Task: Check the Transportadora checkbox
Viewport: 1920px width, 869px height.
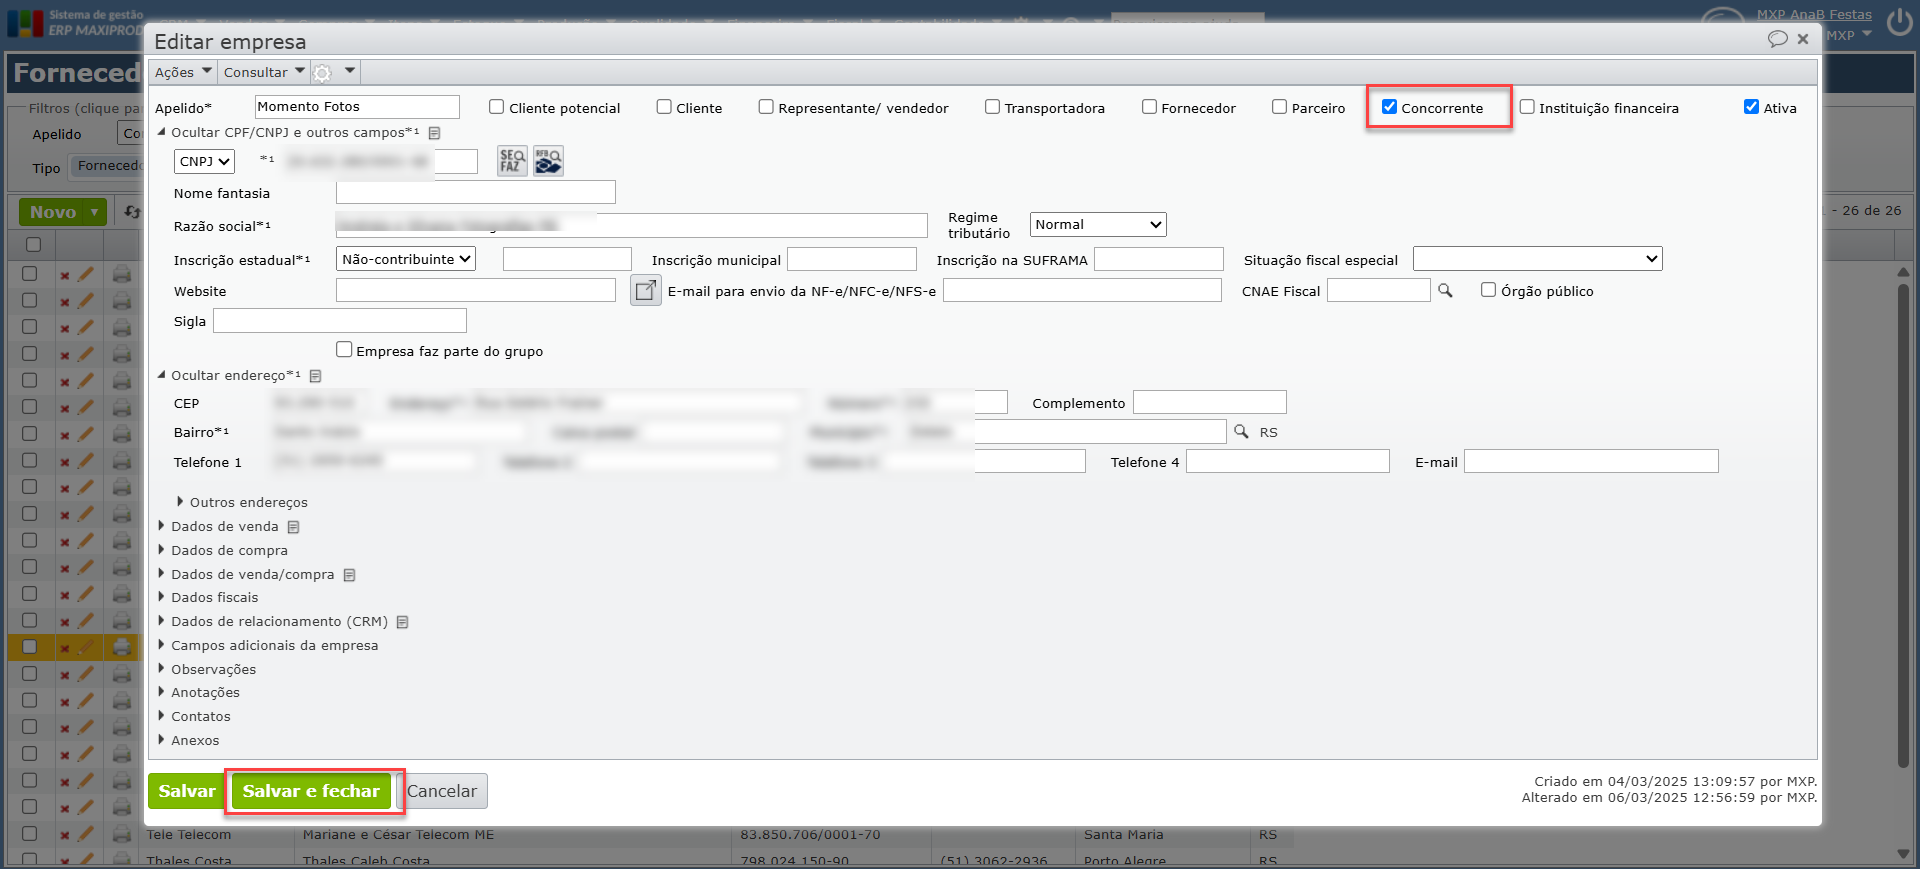Action: point(992,107)
